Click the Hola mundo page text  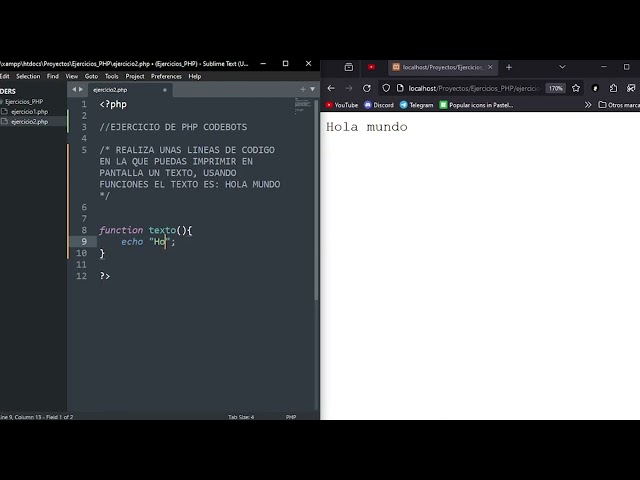(367, 127)
